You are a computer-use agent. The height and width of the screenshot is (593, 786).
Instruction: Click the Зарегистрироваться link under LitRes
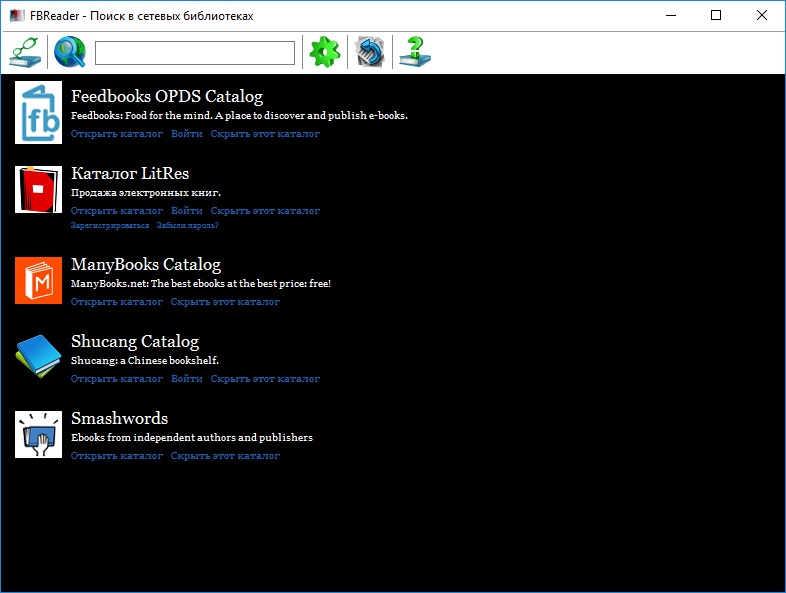pos(110,226)
